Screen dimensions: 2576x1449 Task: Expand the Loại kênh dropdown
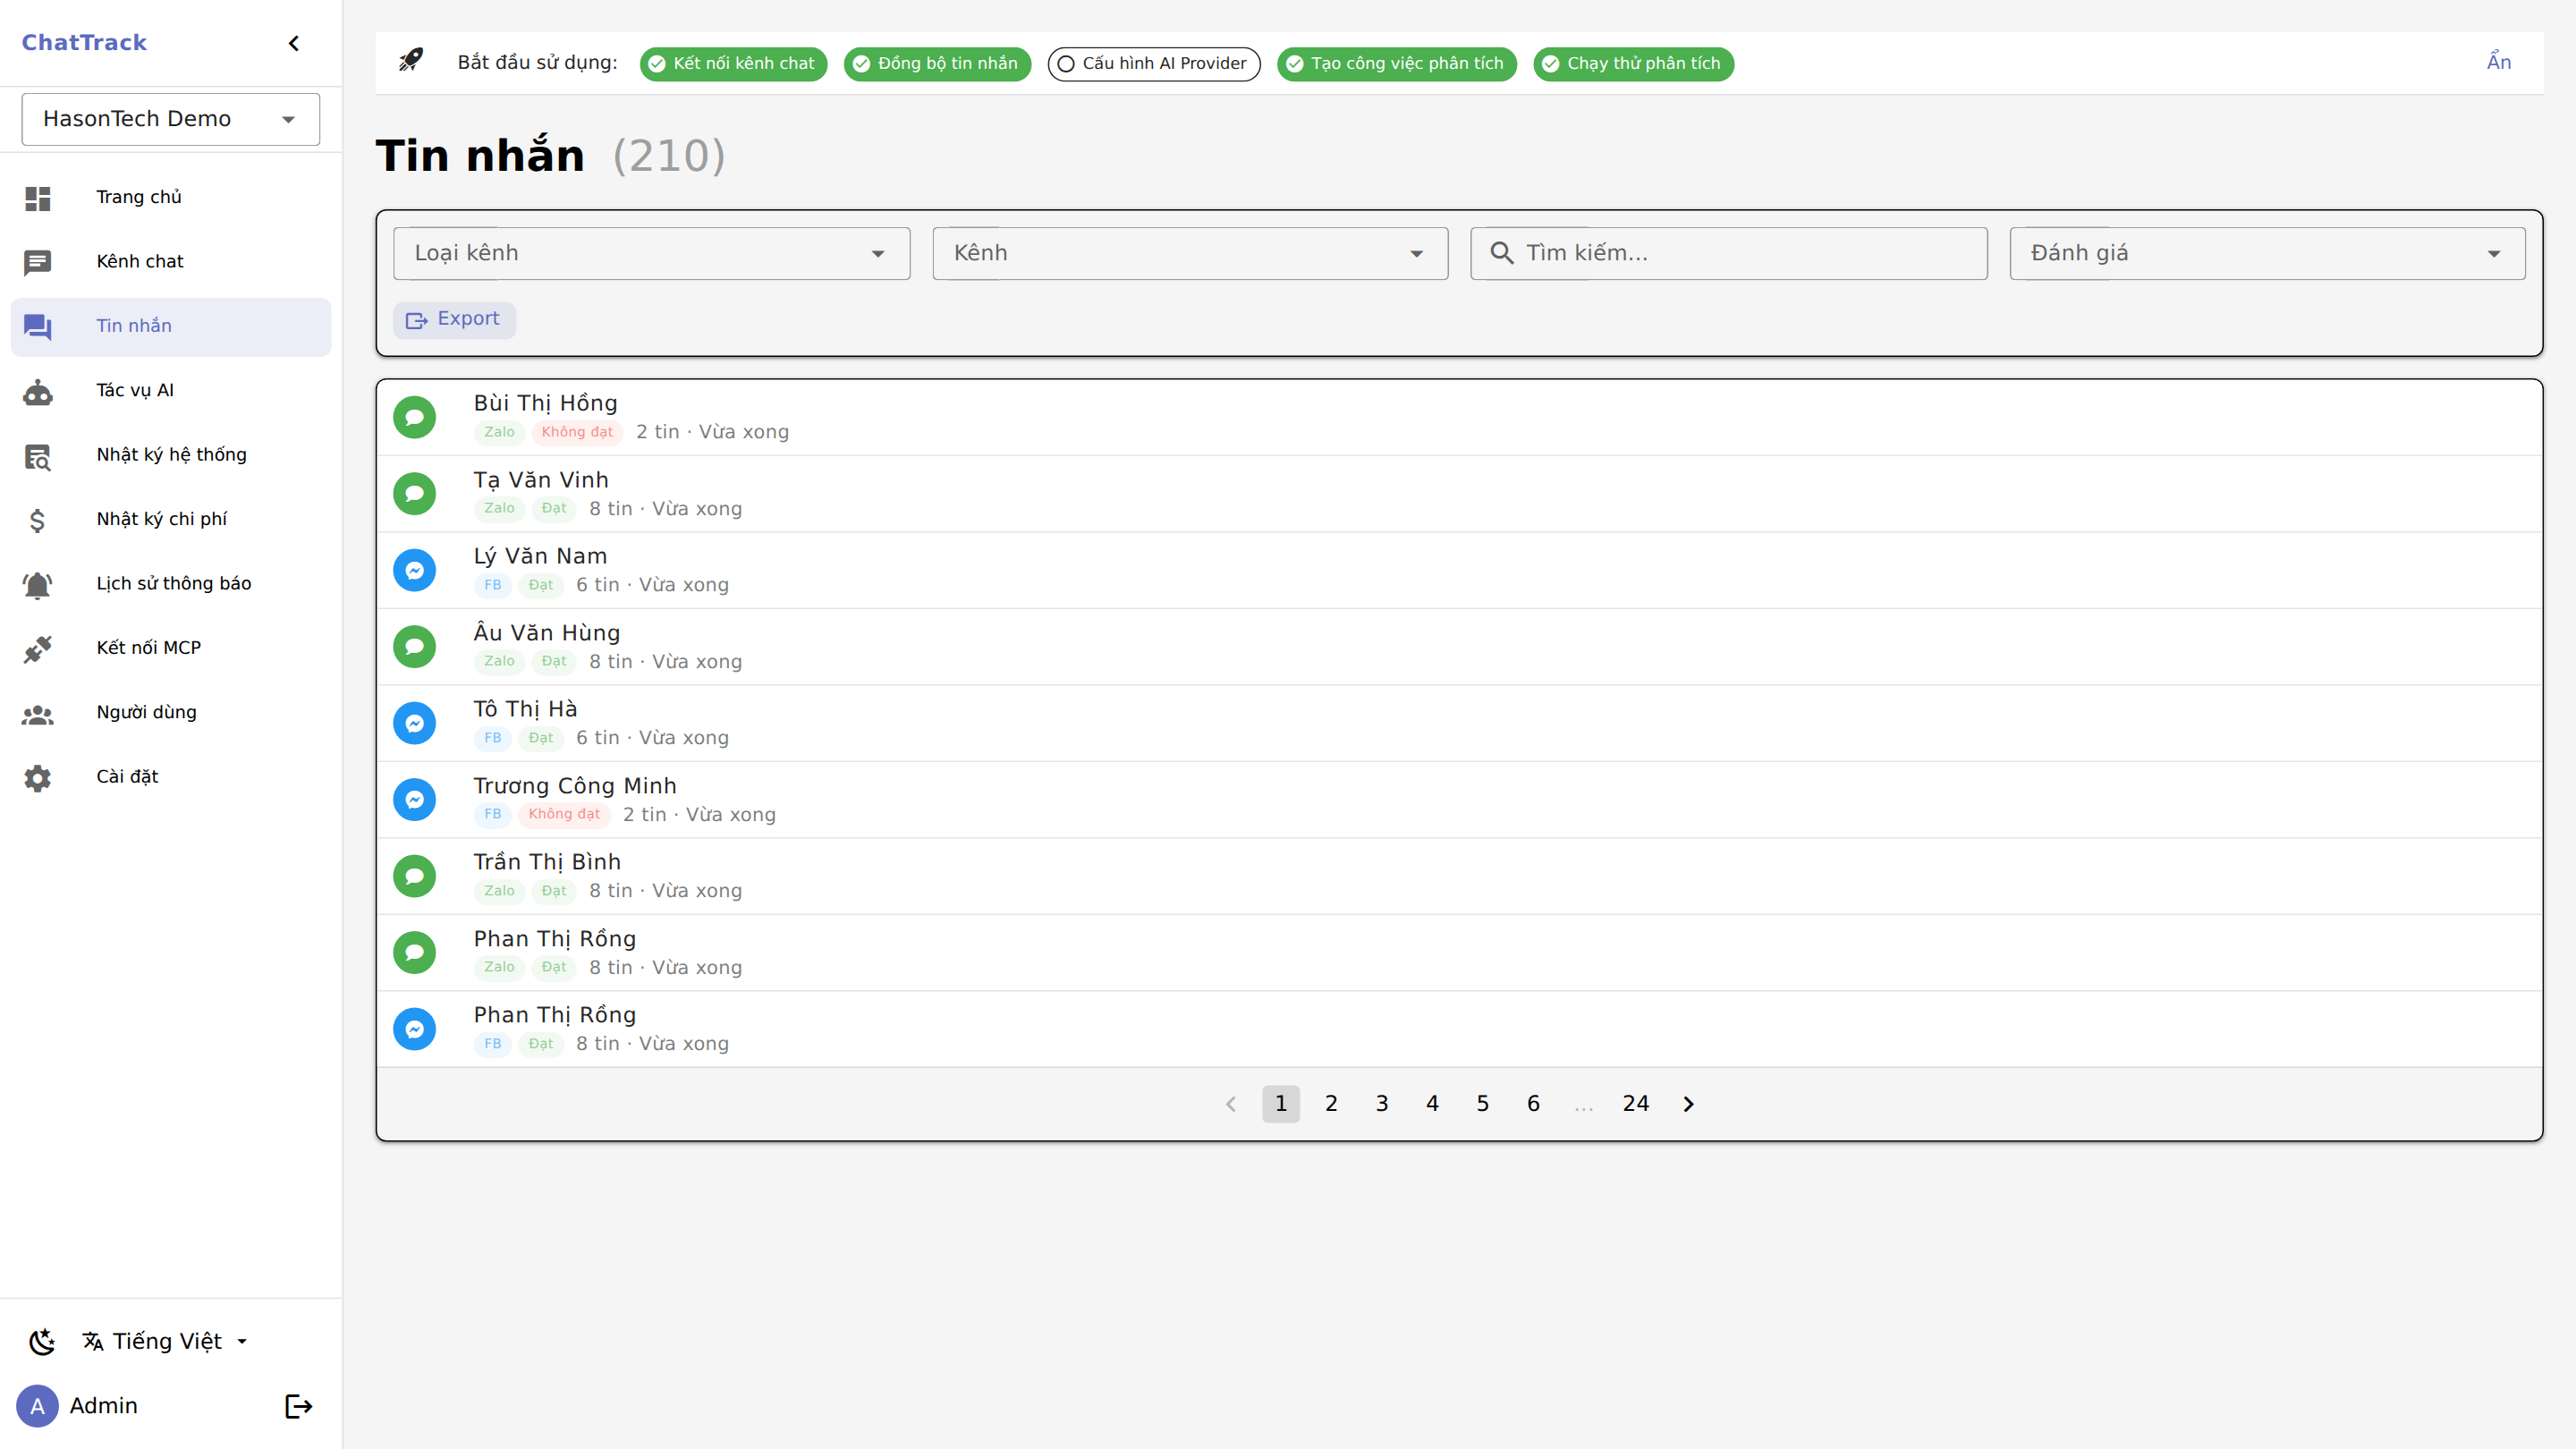pos(651,253)
